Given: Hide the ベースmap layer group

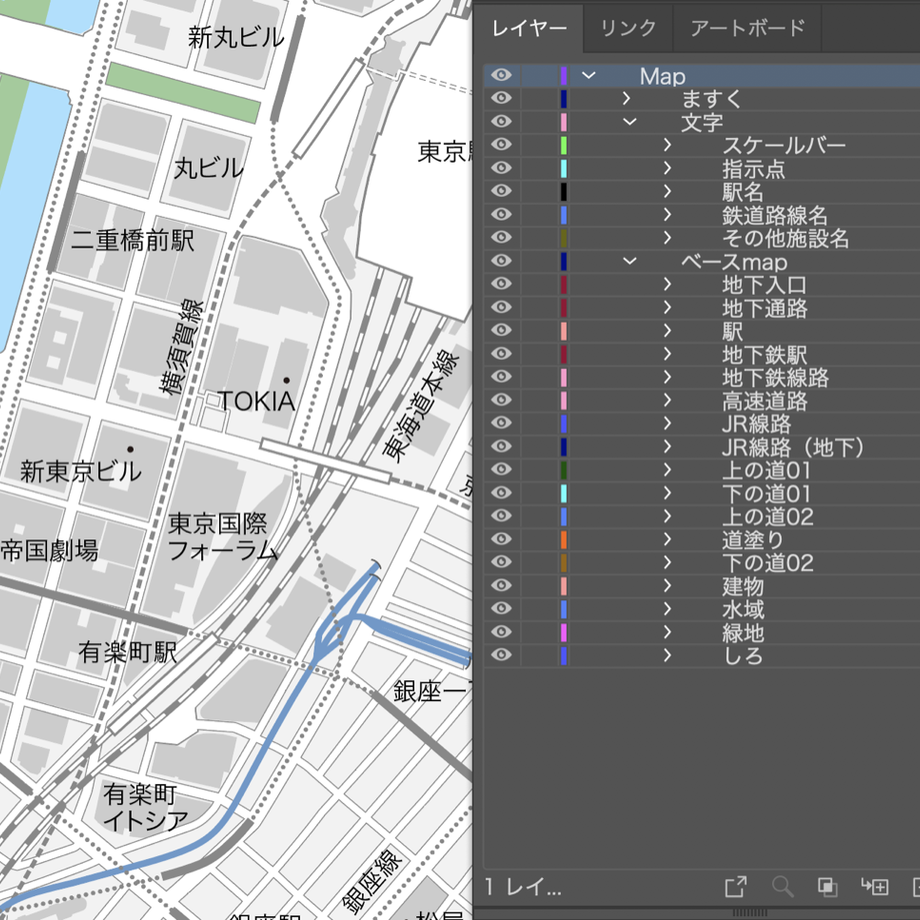Looking at the screenshot, I should (x=501, y=261).
